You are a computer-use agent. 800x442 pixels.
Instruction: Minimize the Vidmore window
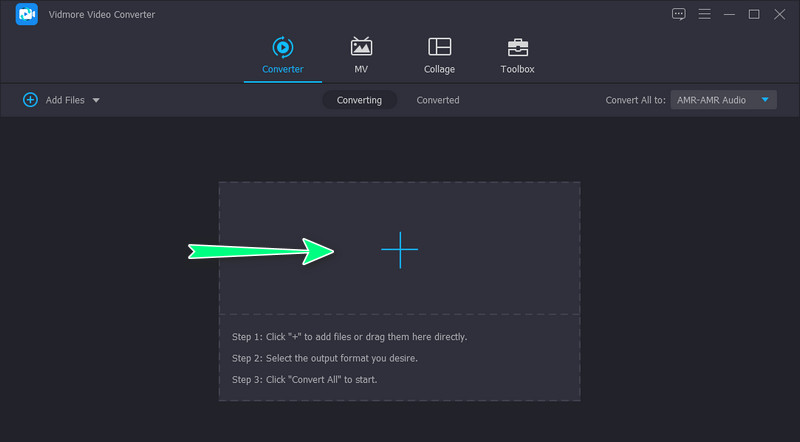pyautogui.click(x=730, y=14)
